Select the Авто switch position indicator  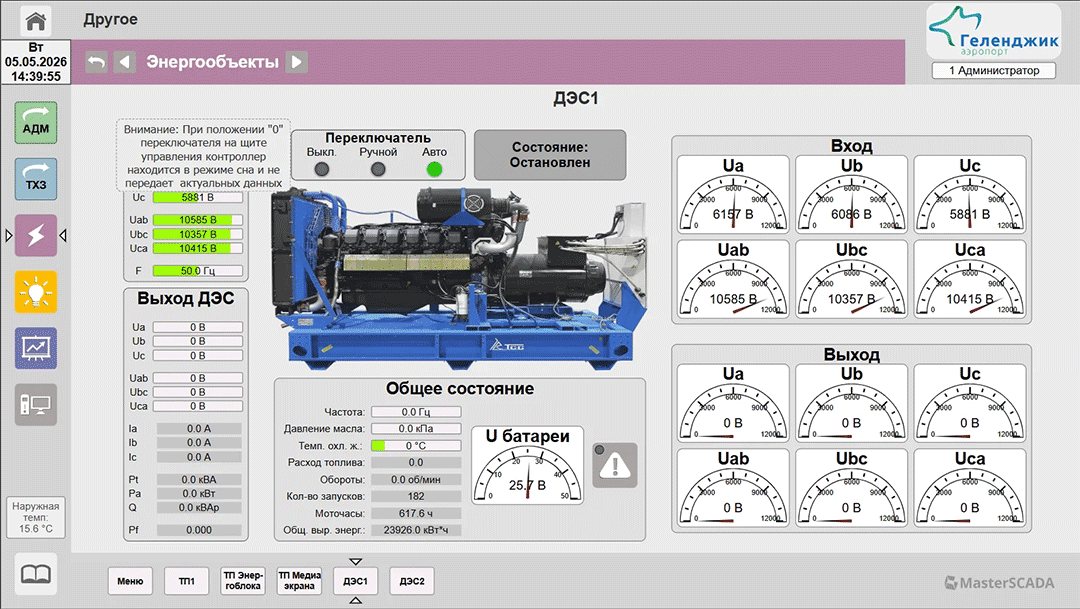pyautogui.click(x=434, y=169)
